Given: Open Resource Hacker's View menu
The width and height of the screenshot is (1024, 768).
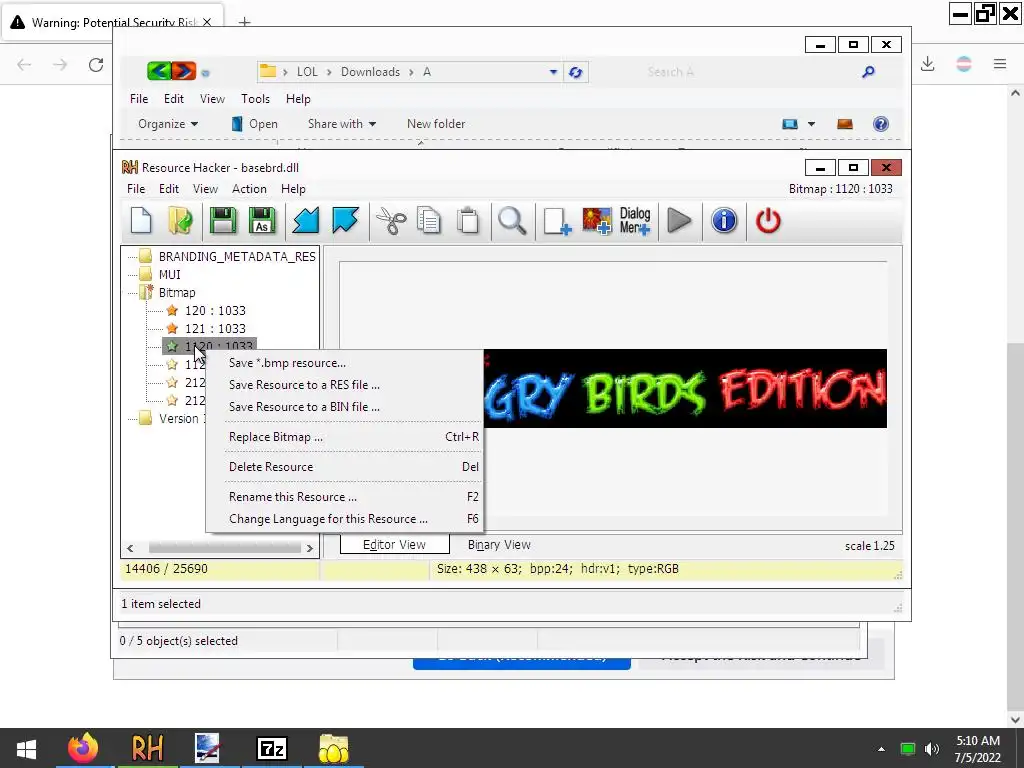Looking at the screenshot, I should click(205, 189).
